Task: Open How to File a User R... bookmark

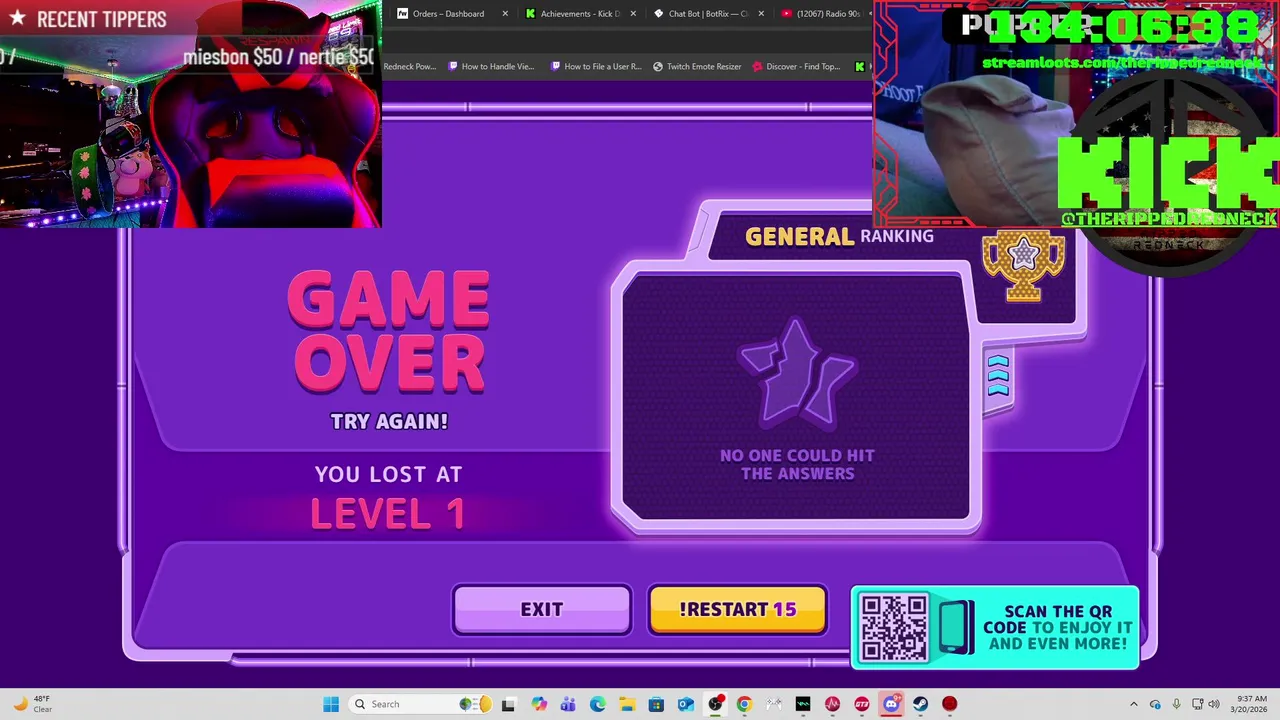Action: [596, 67]
